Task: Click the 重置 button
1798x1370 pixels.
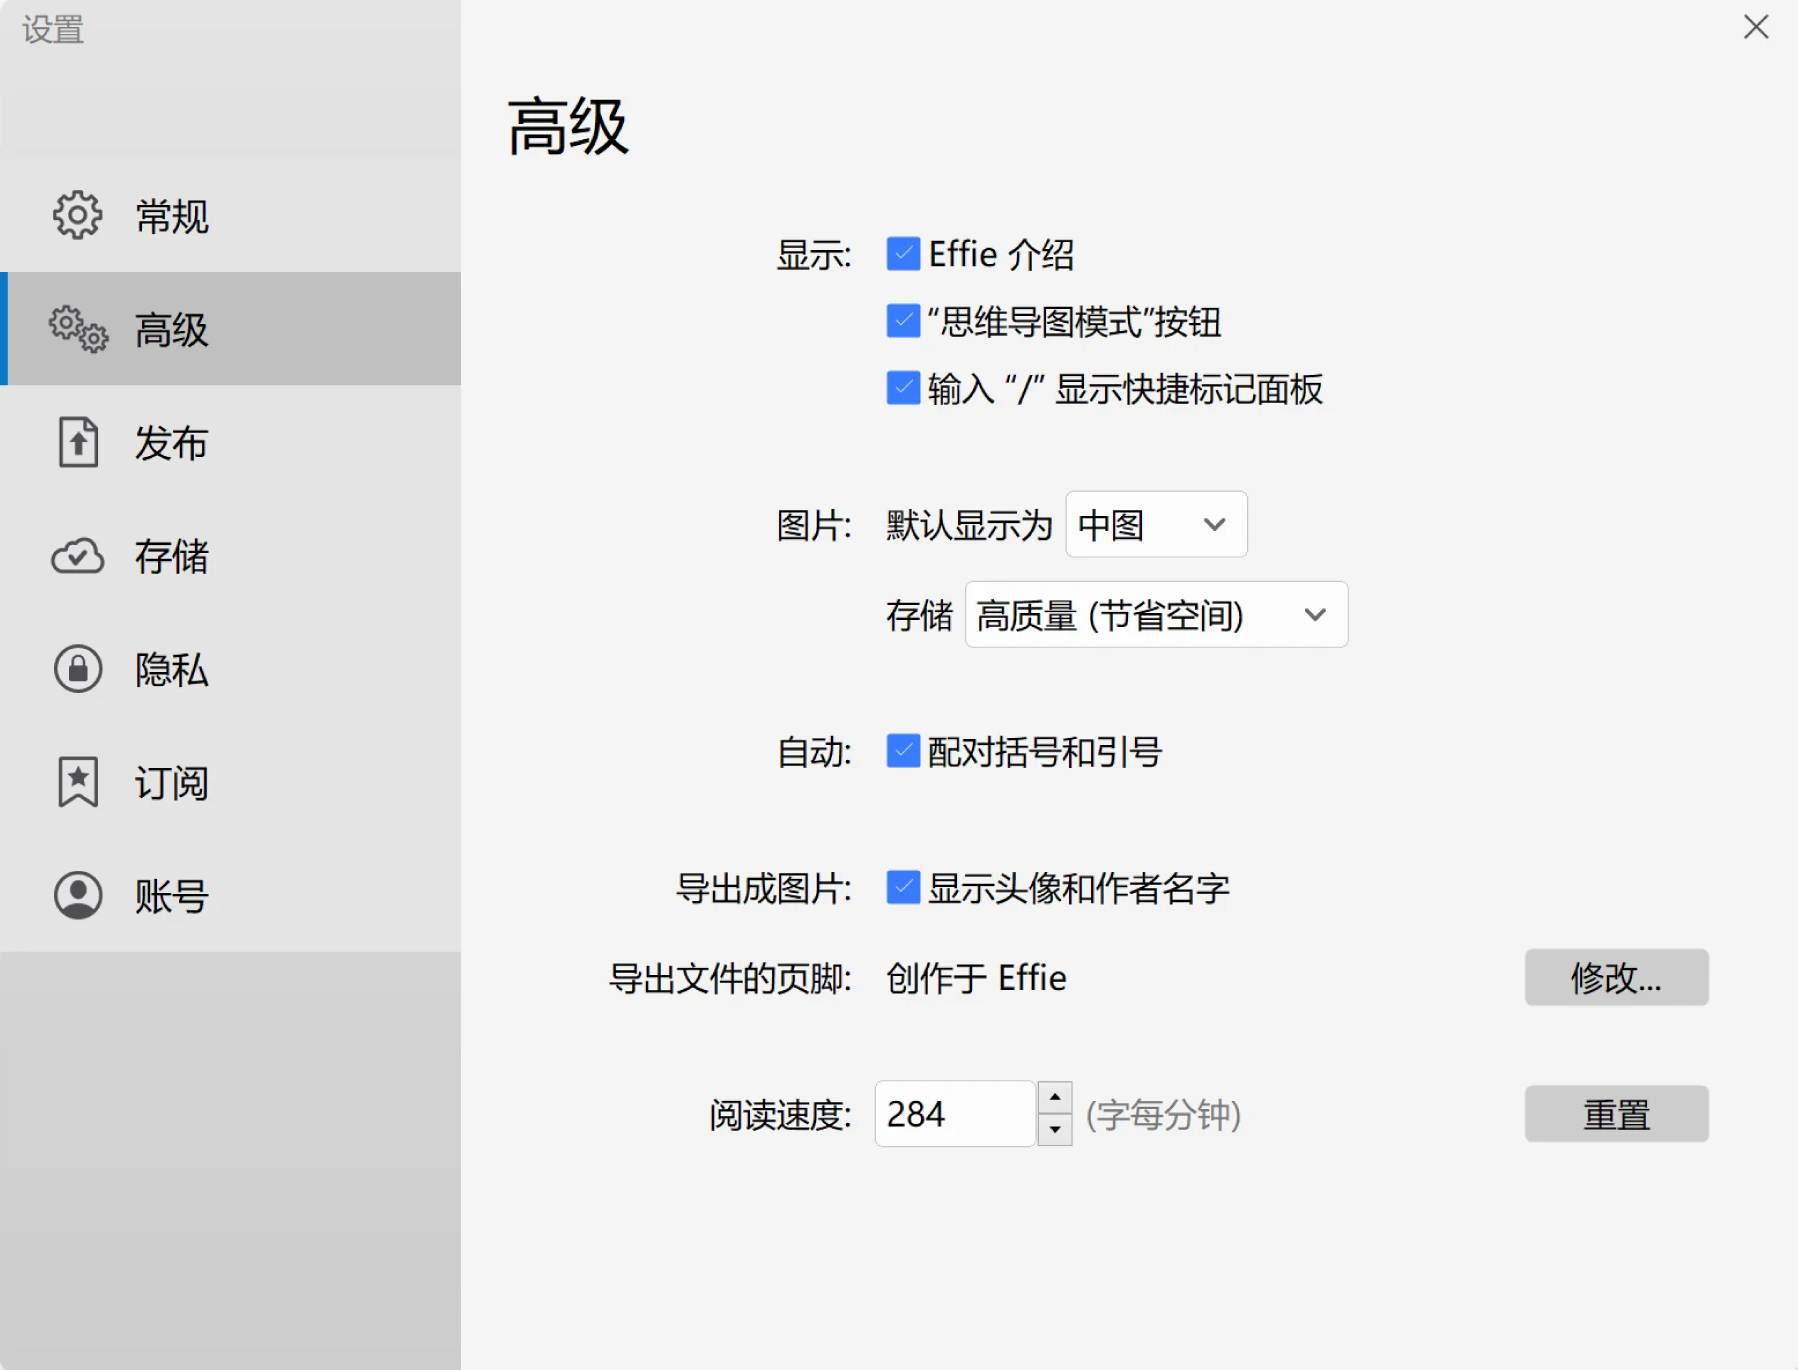Action: click(x=1616, y=1113)
